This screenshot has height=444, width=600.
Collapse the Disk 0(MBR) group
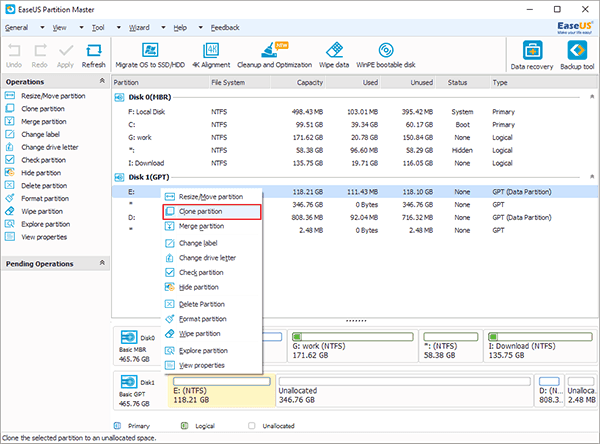pos(592,96)
